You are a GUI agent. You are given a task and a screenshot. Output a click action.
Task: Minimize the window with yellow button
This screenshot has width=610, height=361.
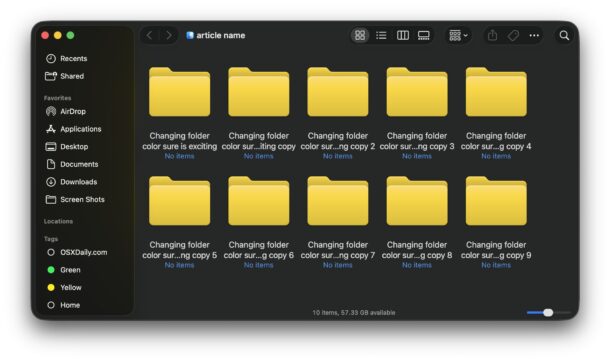point(58,35)
